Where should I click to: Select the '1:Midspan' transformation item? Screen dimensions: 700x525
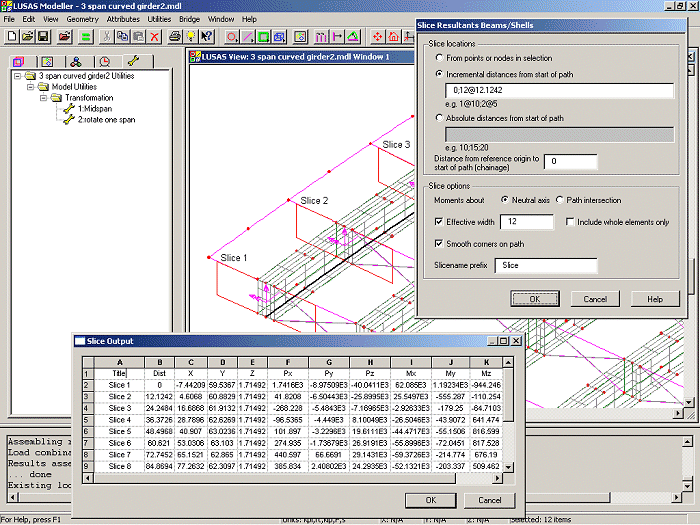pos(95,108)
